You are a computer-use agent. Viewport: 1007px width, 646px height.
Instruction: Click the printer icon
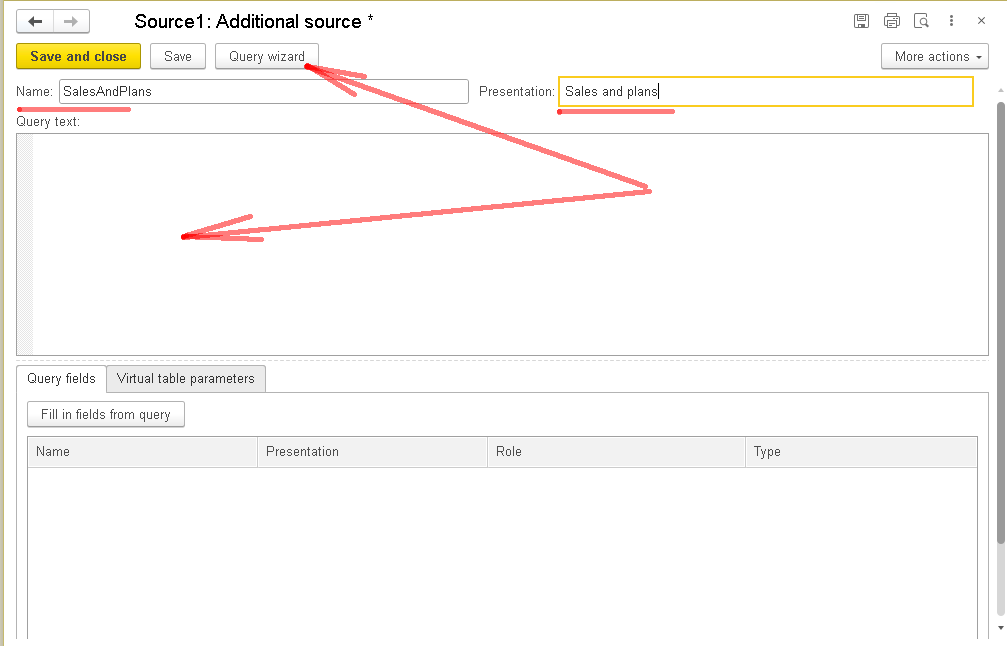(892, 21)
